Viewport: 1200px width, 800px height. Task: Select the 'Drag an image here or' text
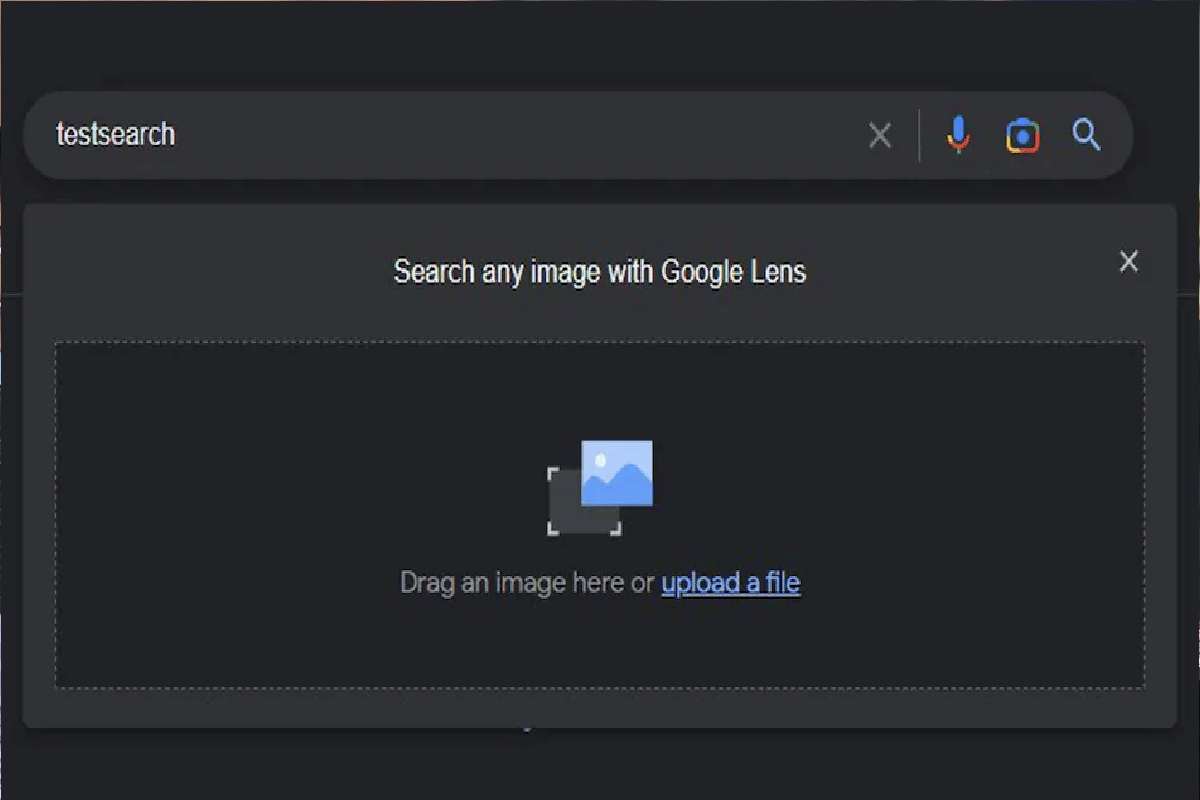[x=527, y=583]
